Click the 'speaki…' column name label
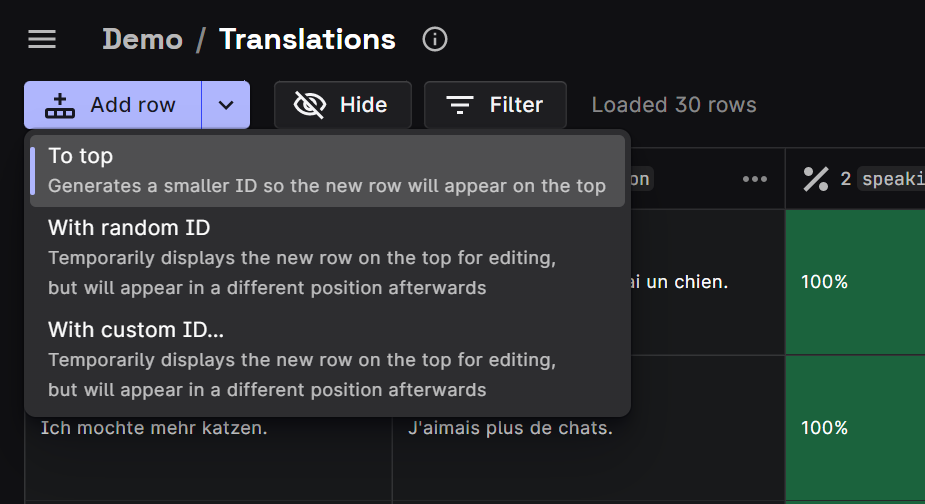 [892, 179]
